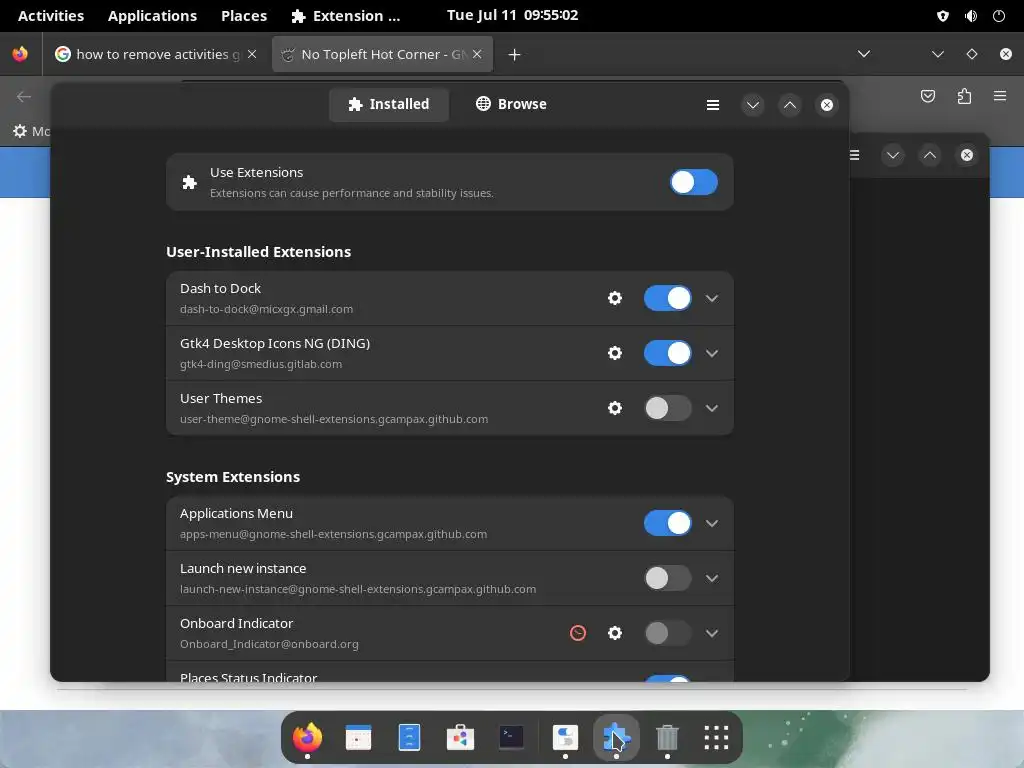The width and height of the screenshot is (1024, 768).
Task: Switch to the Installed tab
Action: [389, 104]
